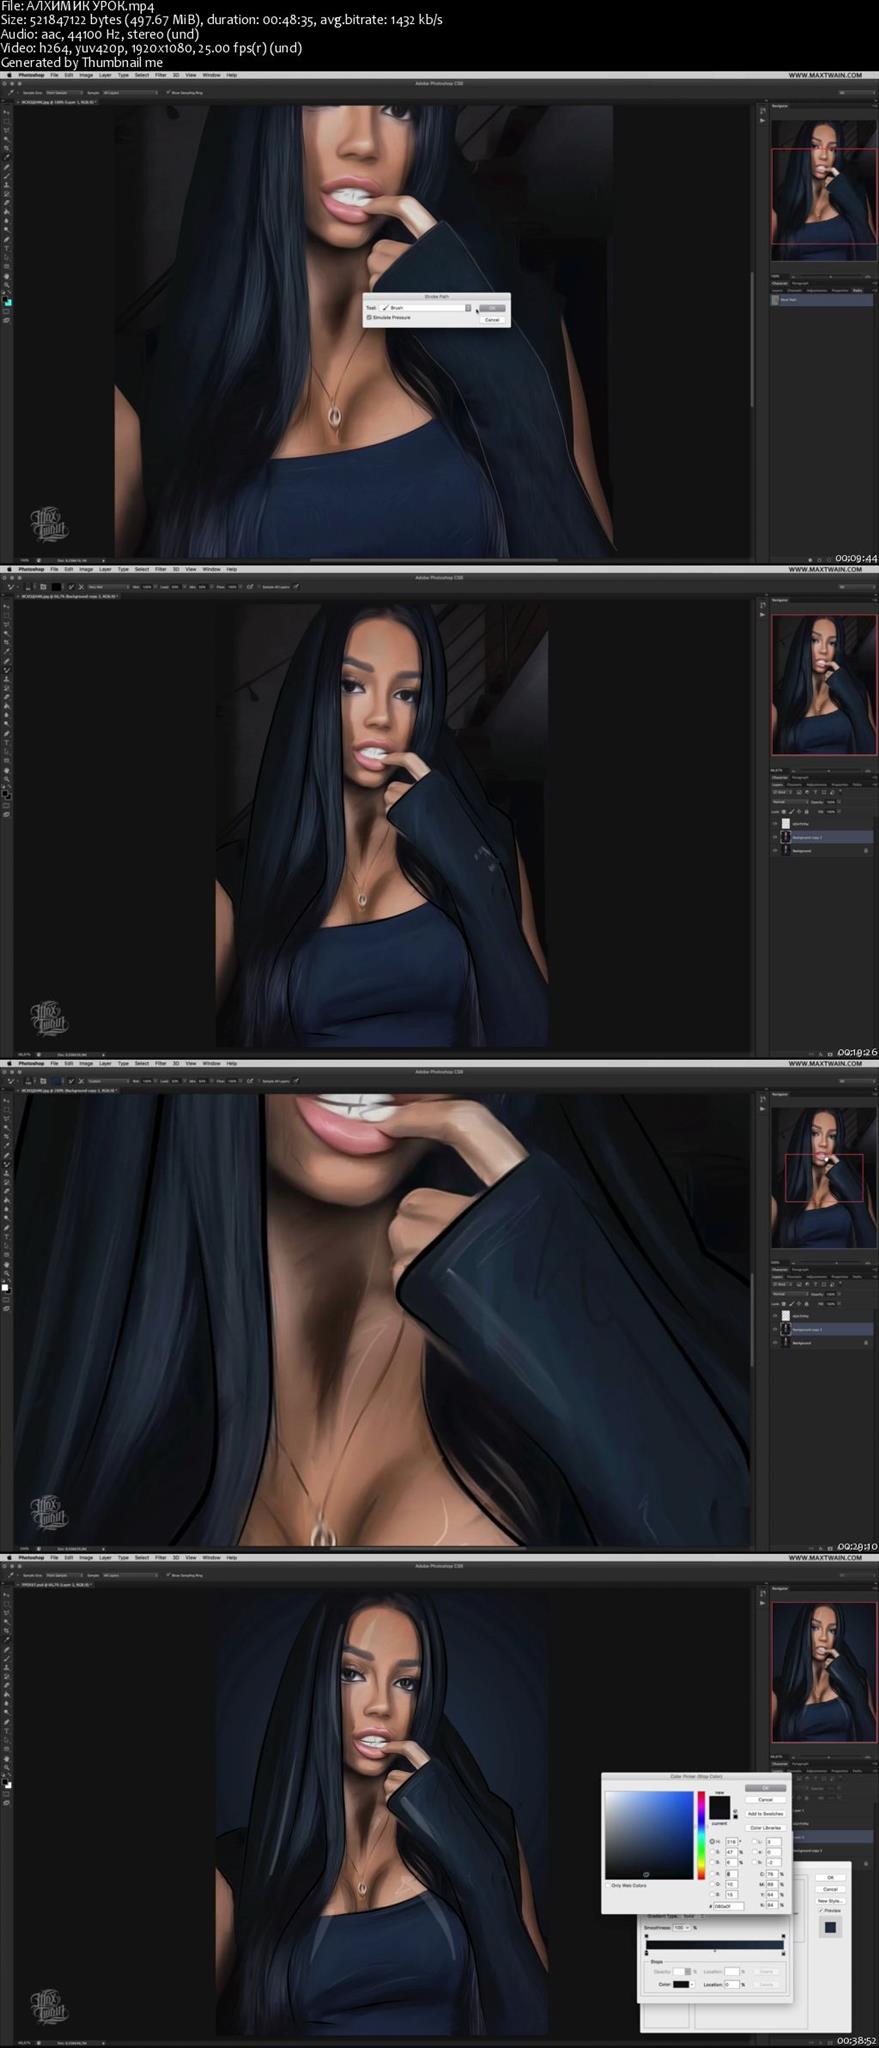Select the Eyedropper tool in the 00:09:44 frame

point(6,157)
